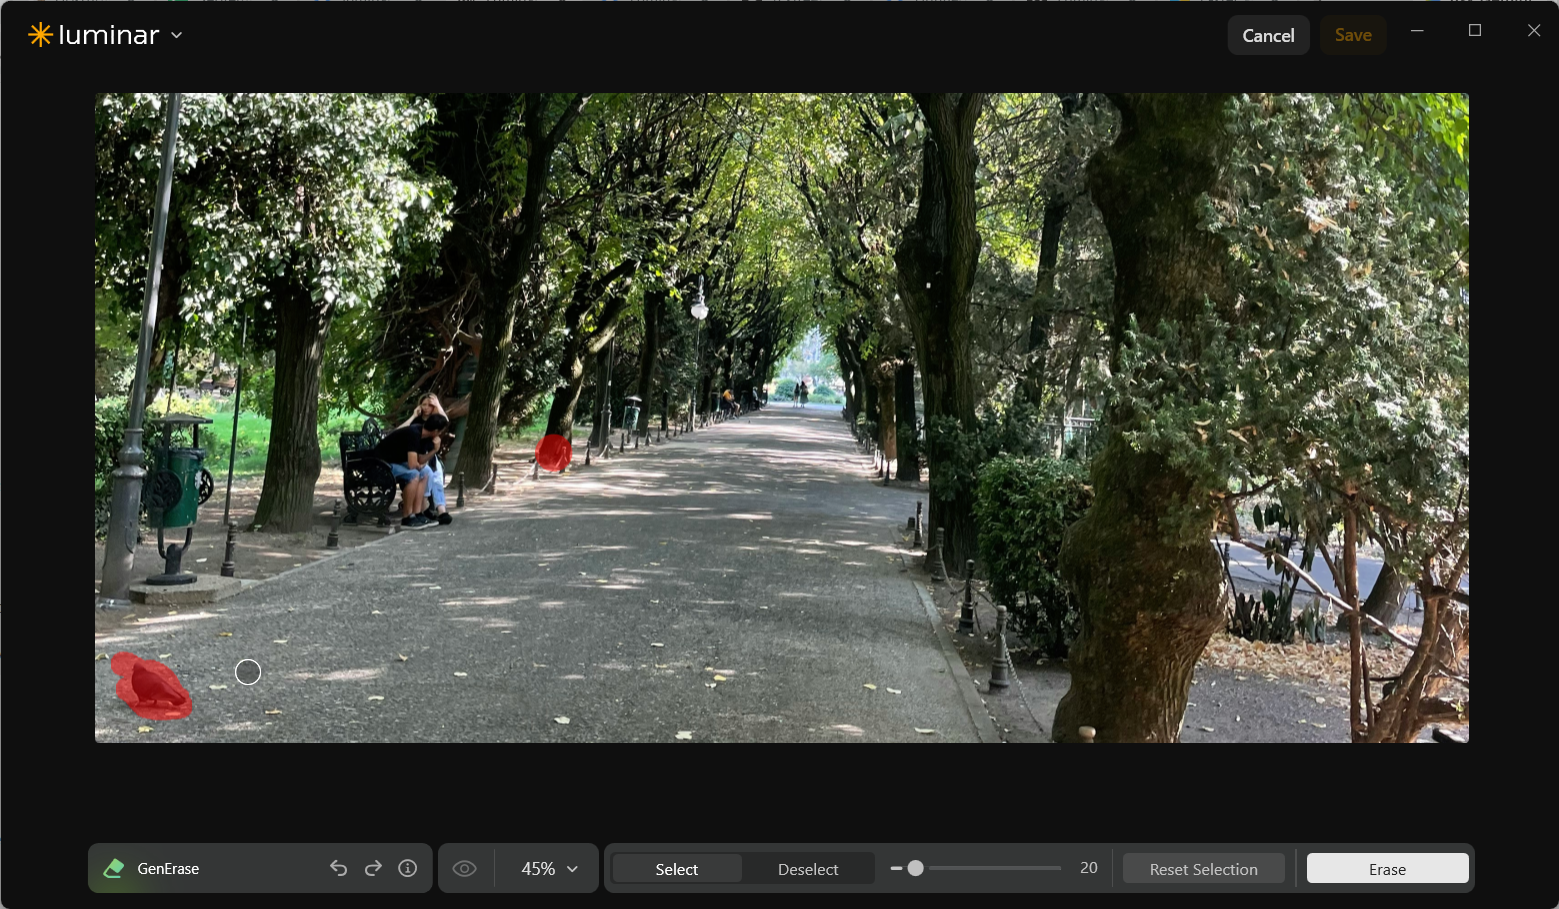Click the brush size value 20
This screenshot has width=1559, height=909.
[x=1089, y=868]
